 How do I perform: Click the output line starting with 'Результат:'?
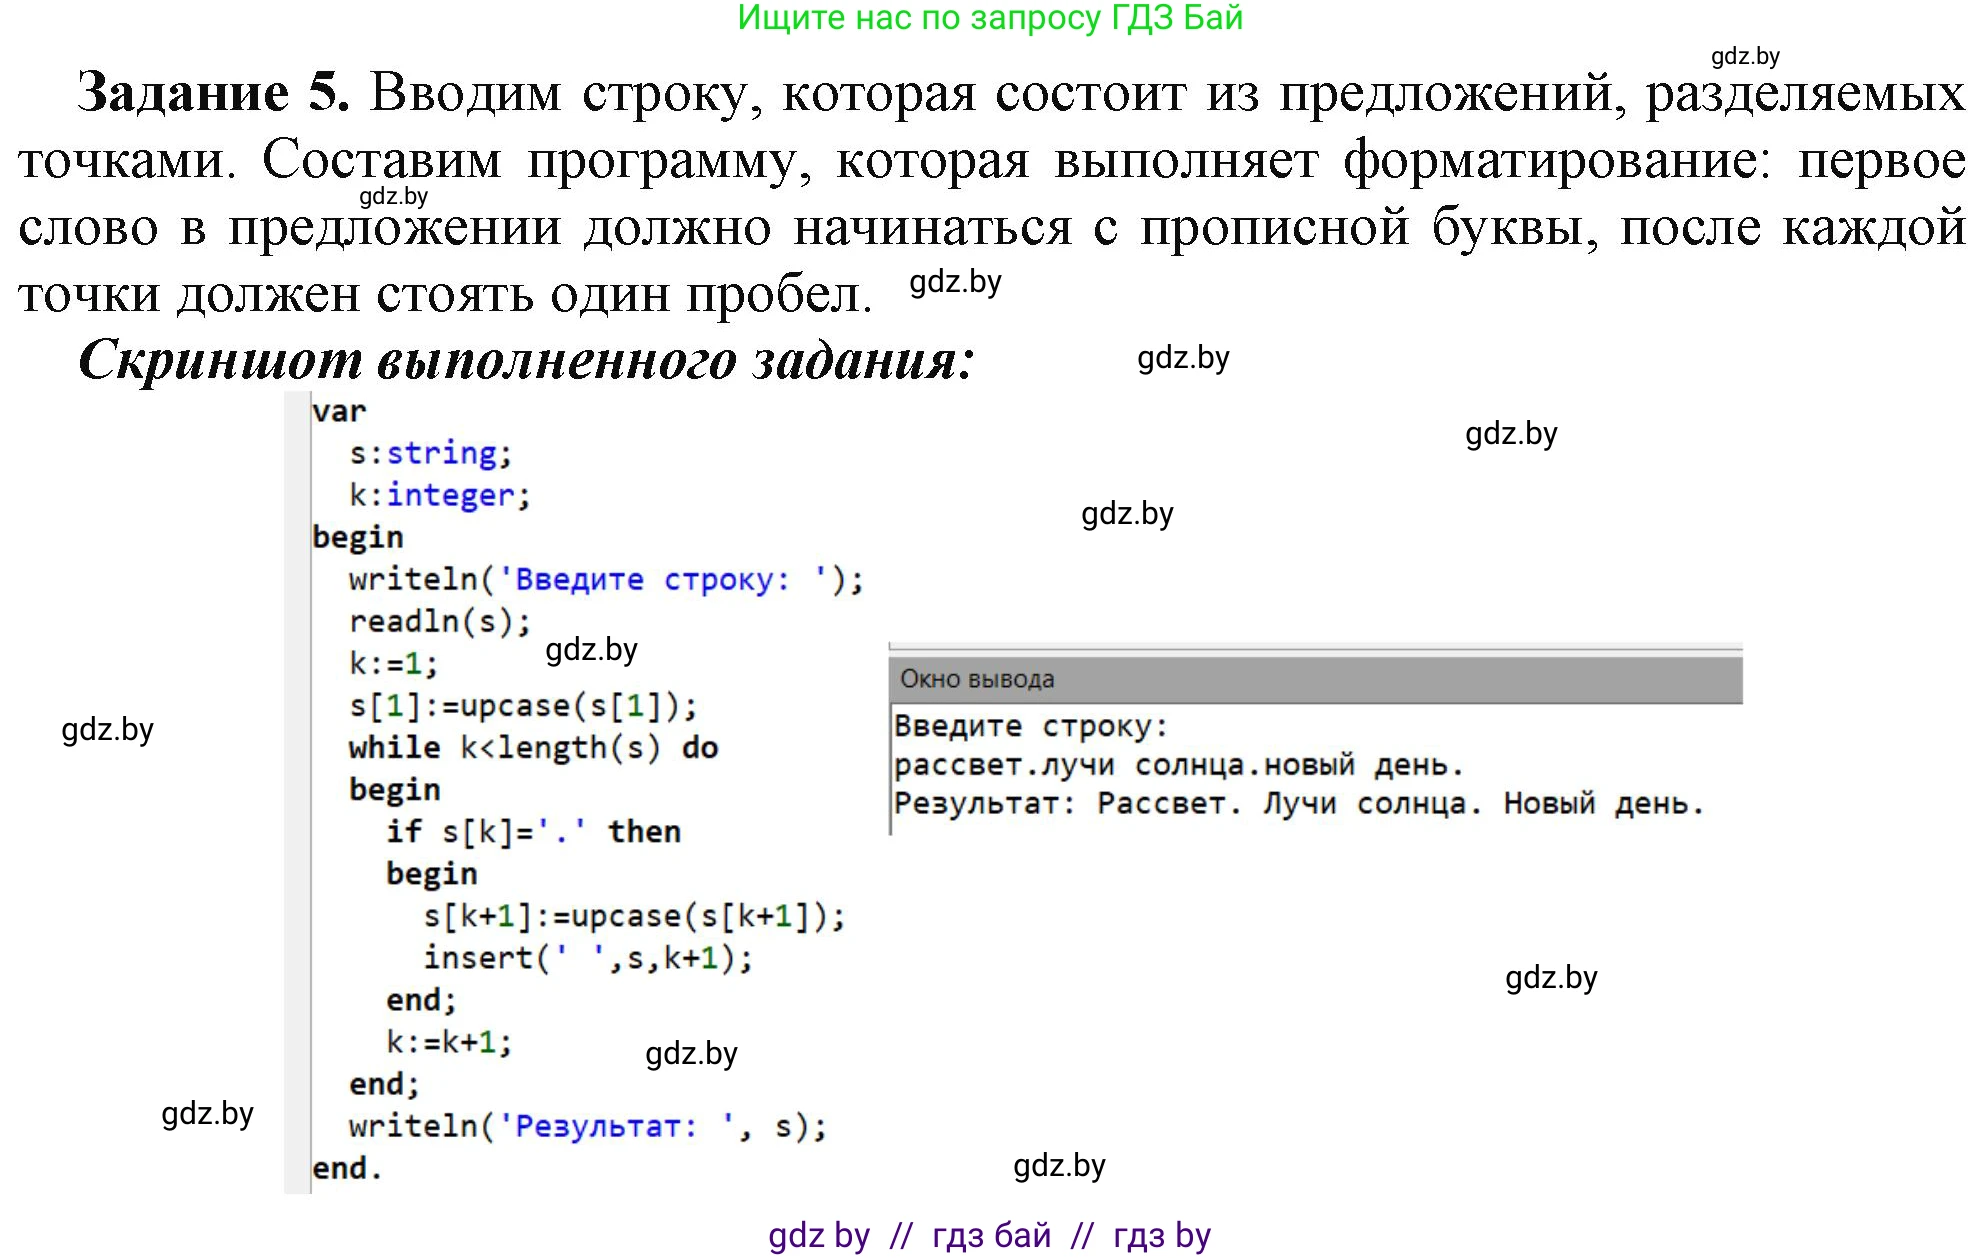1298,804
